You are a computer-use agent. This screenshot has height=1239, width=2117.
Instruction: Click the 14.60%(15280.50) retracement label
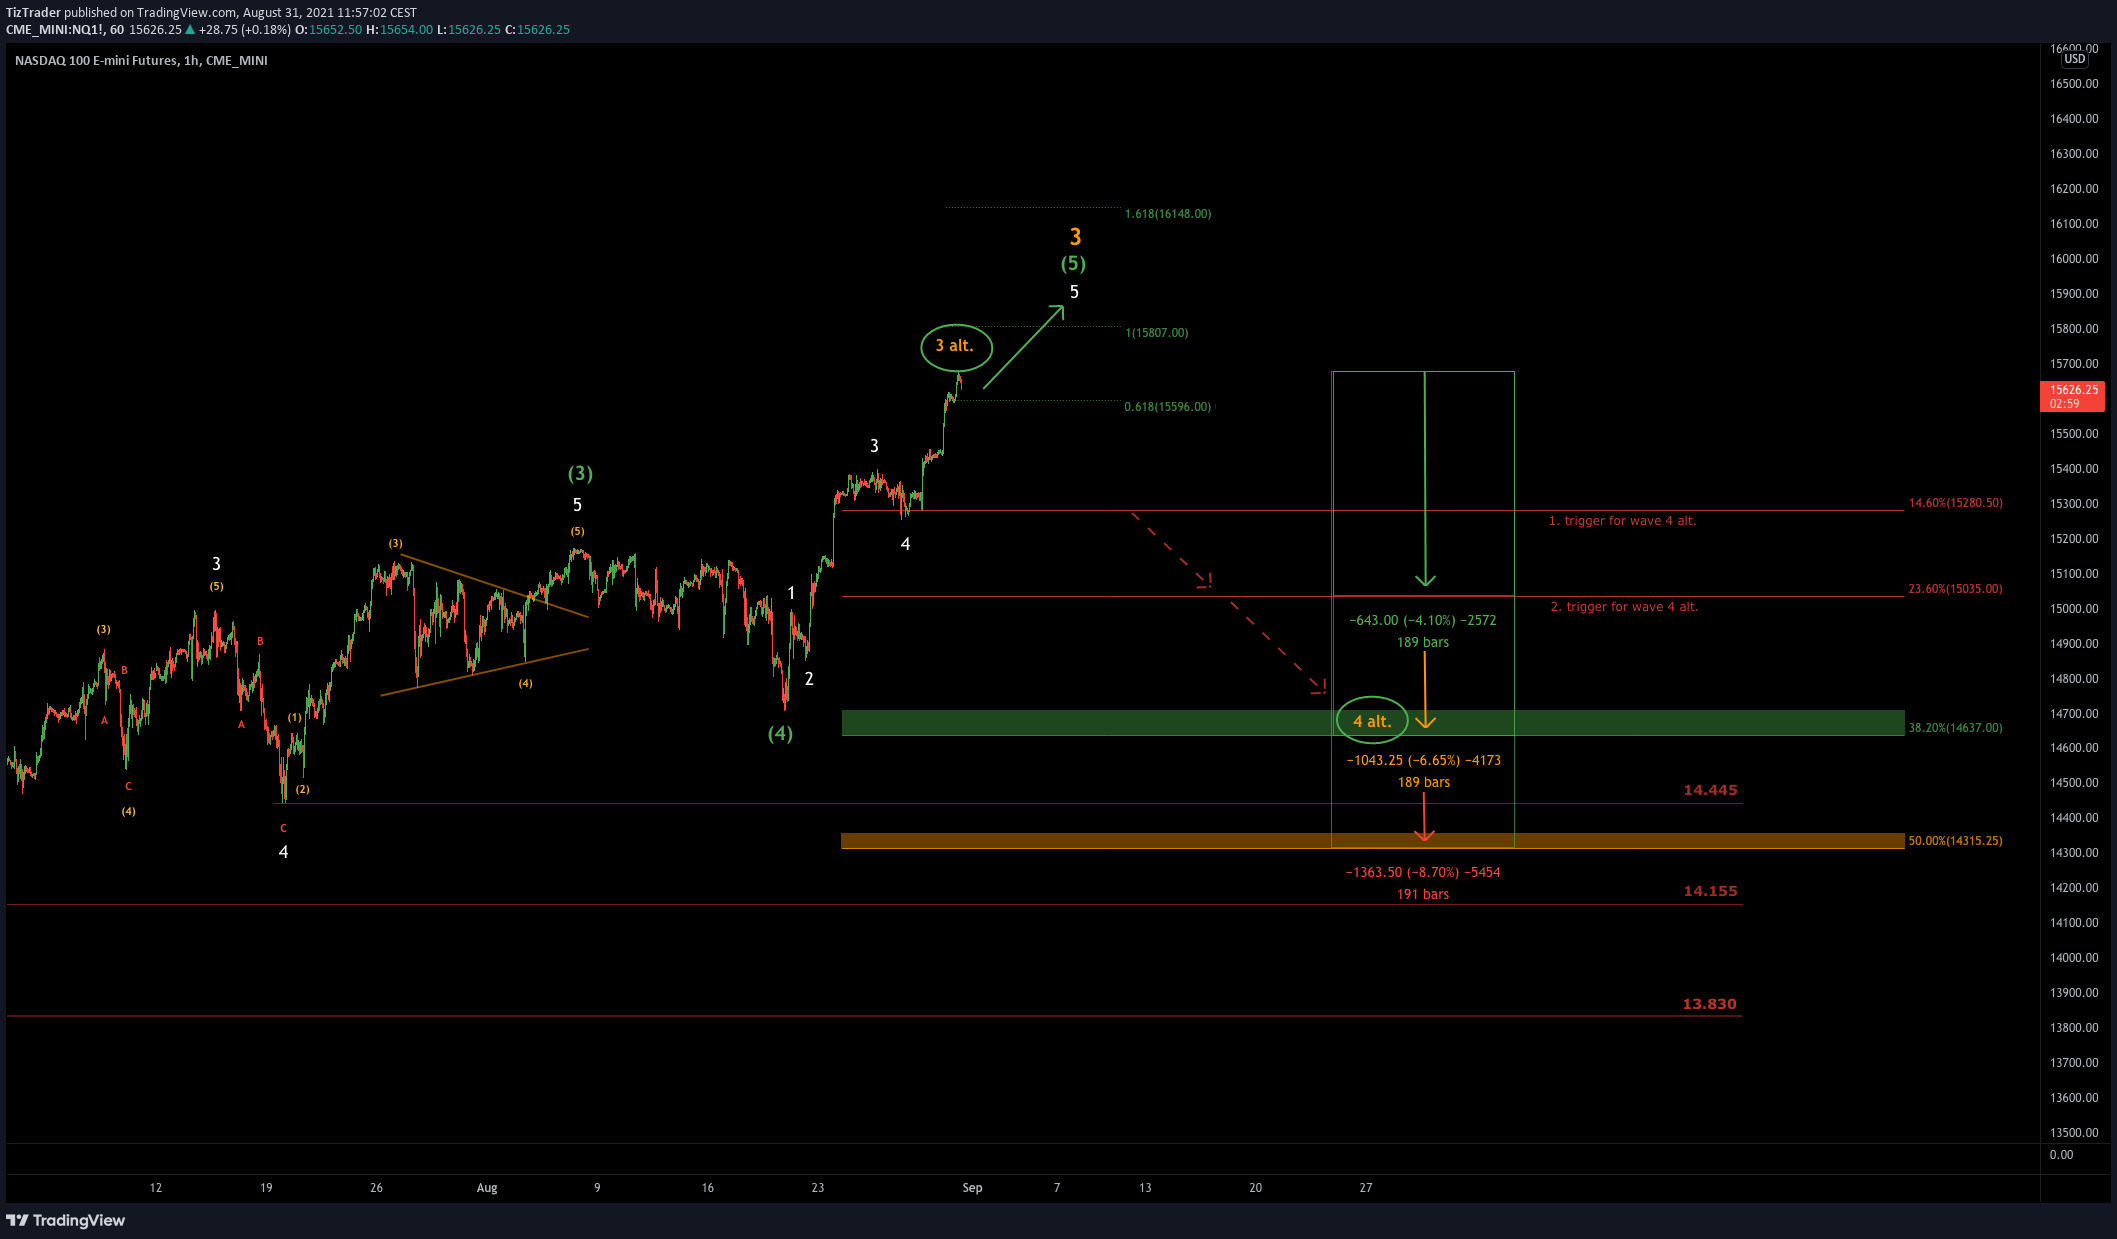[1955, 503]
